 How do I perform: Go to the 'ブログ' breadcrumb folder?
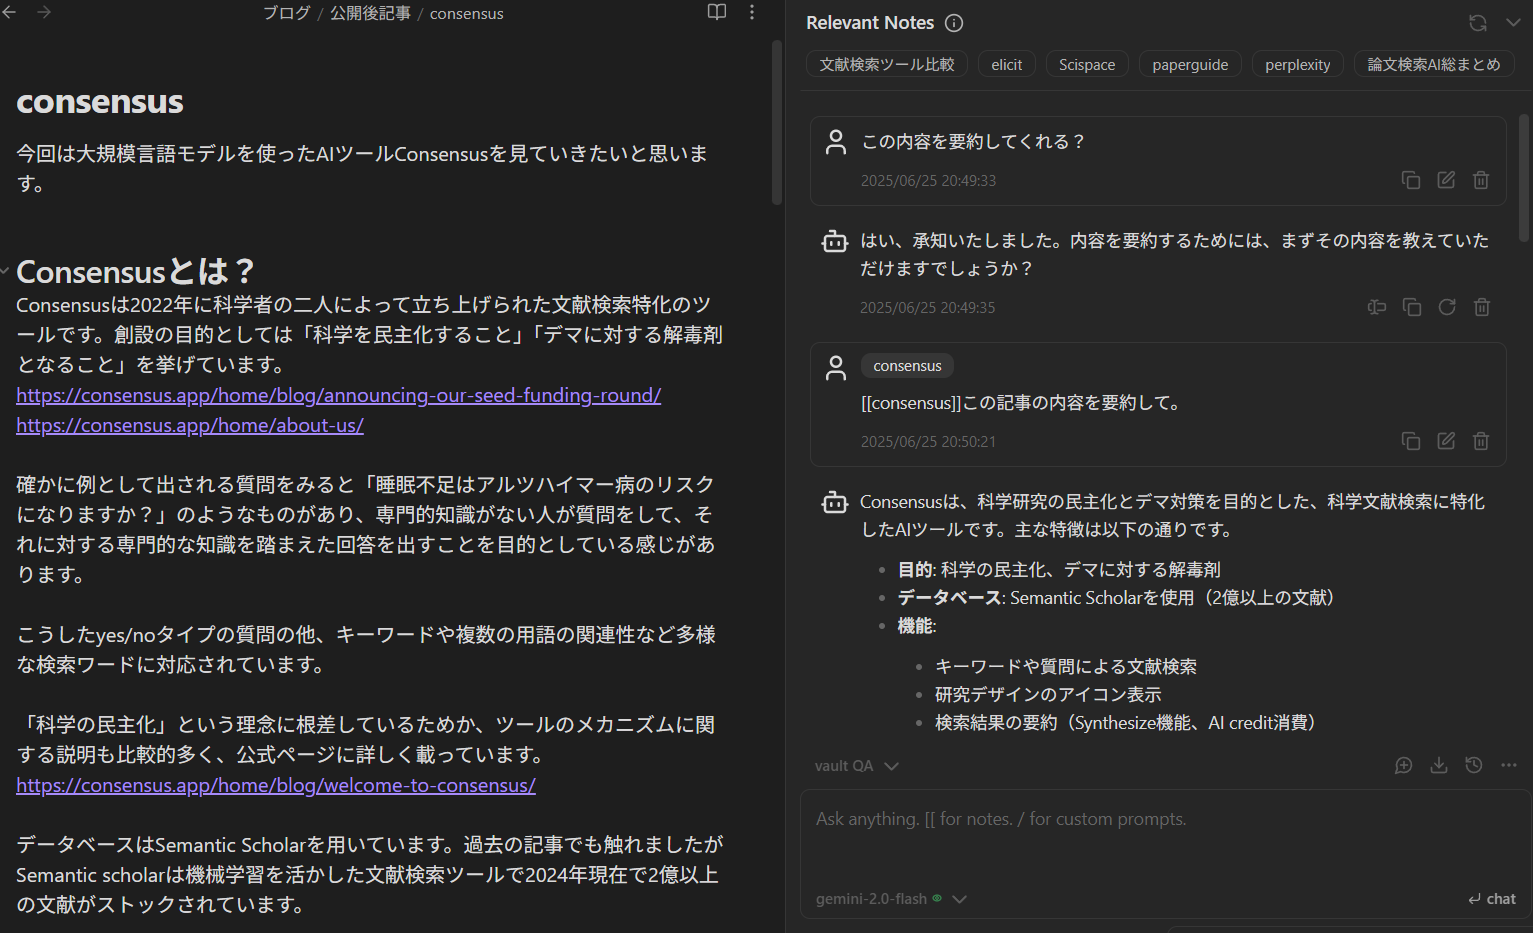point(287,13)
